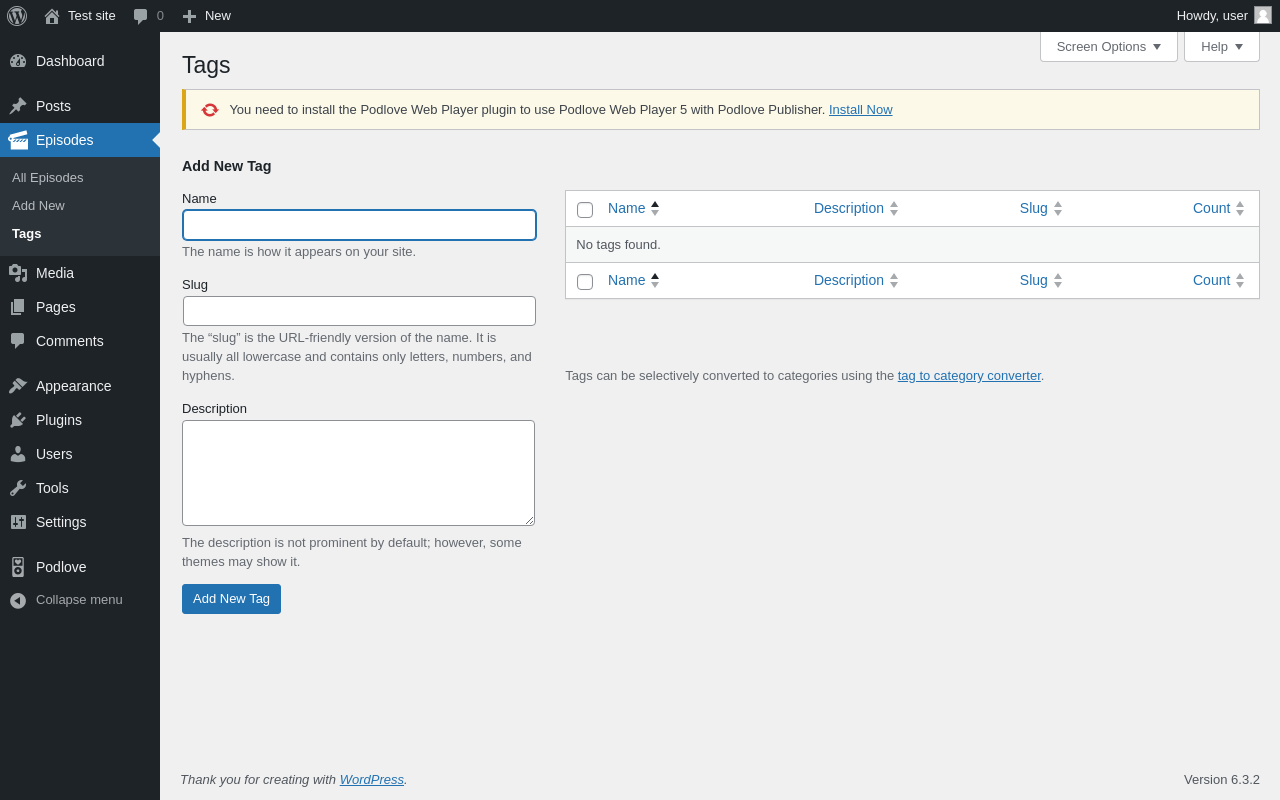The height and width of the screenshot is (800, 1280).
Task: Tick the select-all checkbox in table footer
Action: 585,282
